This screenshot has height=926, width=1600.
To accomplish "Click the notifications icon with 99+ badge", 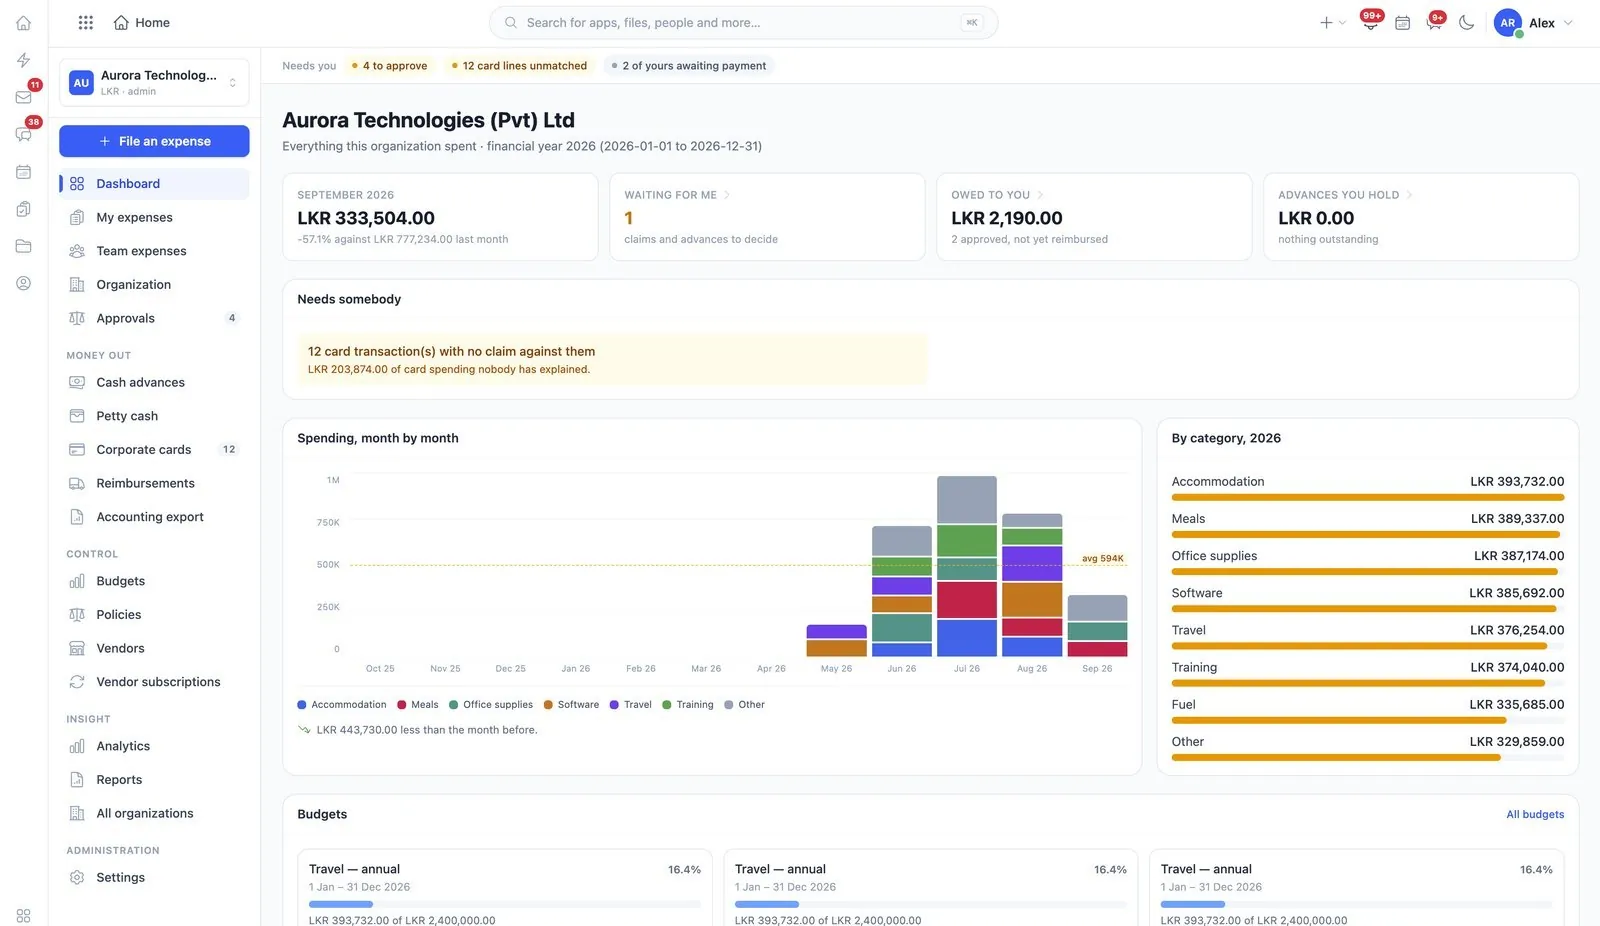I will click(1370, 22).
